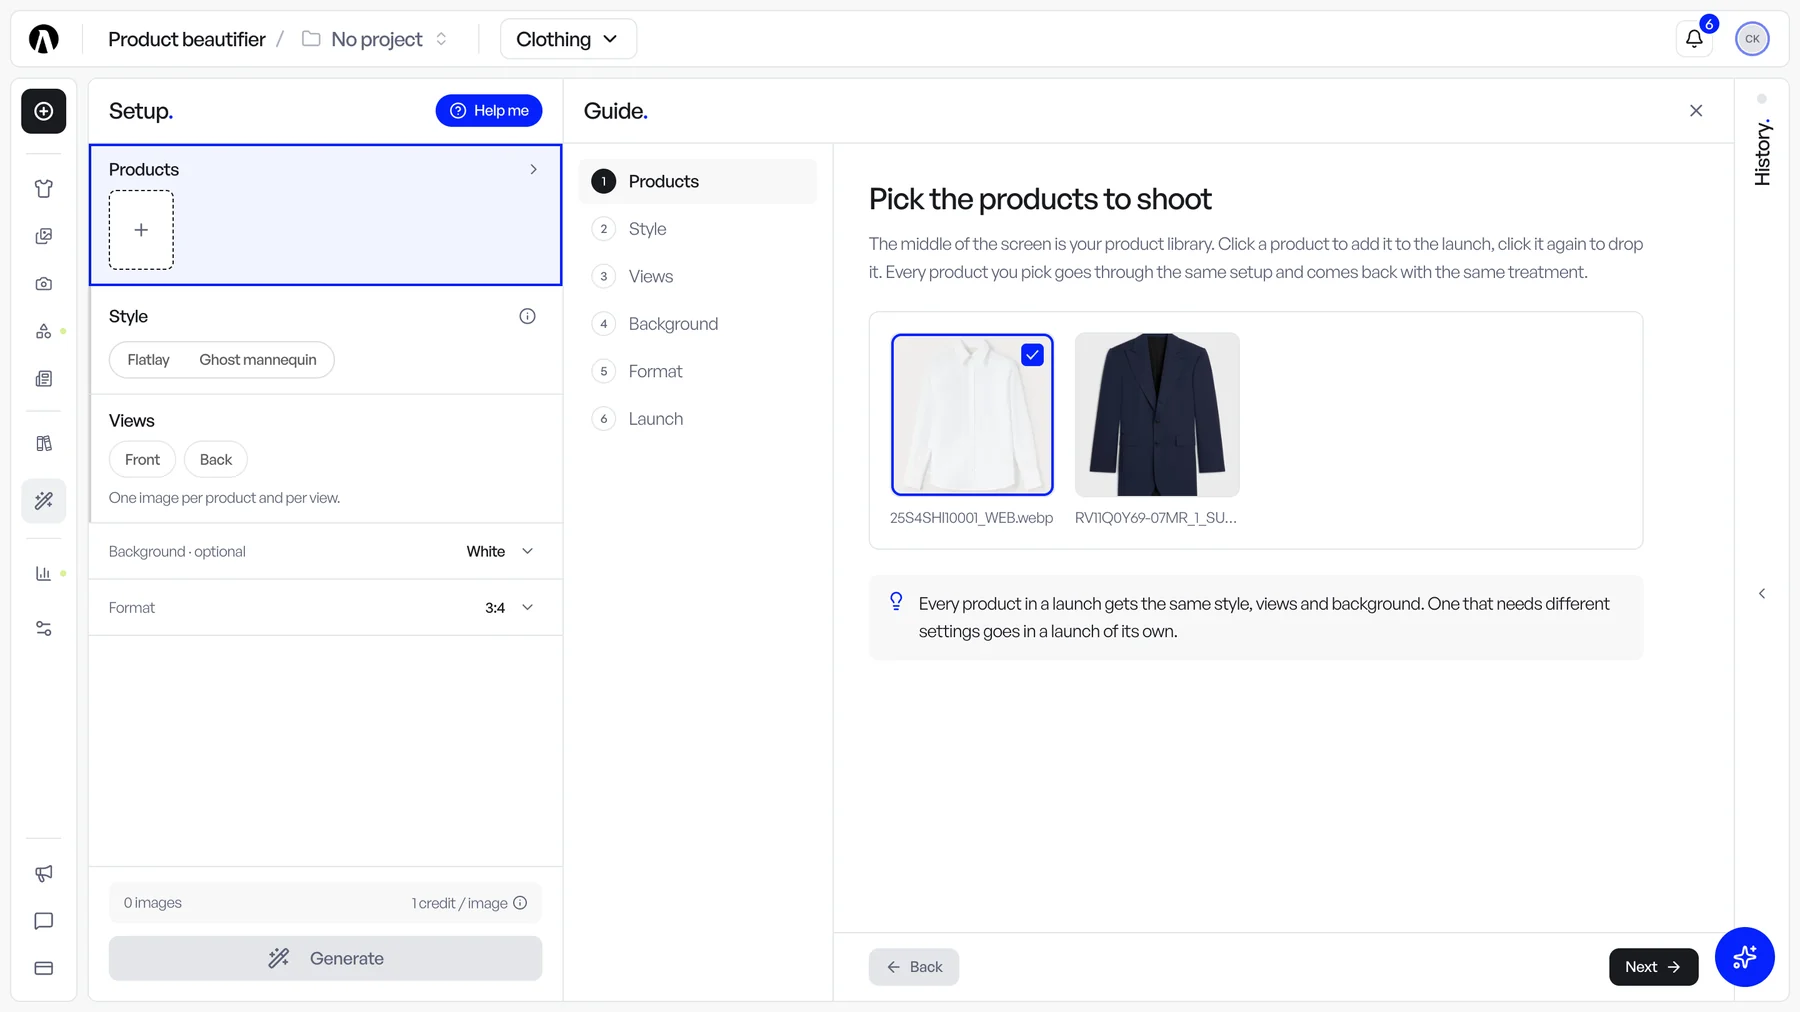Select the navy blazer product thumbnail
This screenshot has width=1800, height=1012.
pos(1157,415)
